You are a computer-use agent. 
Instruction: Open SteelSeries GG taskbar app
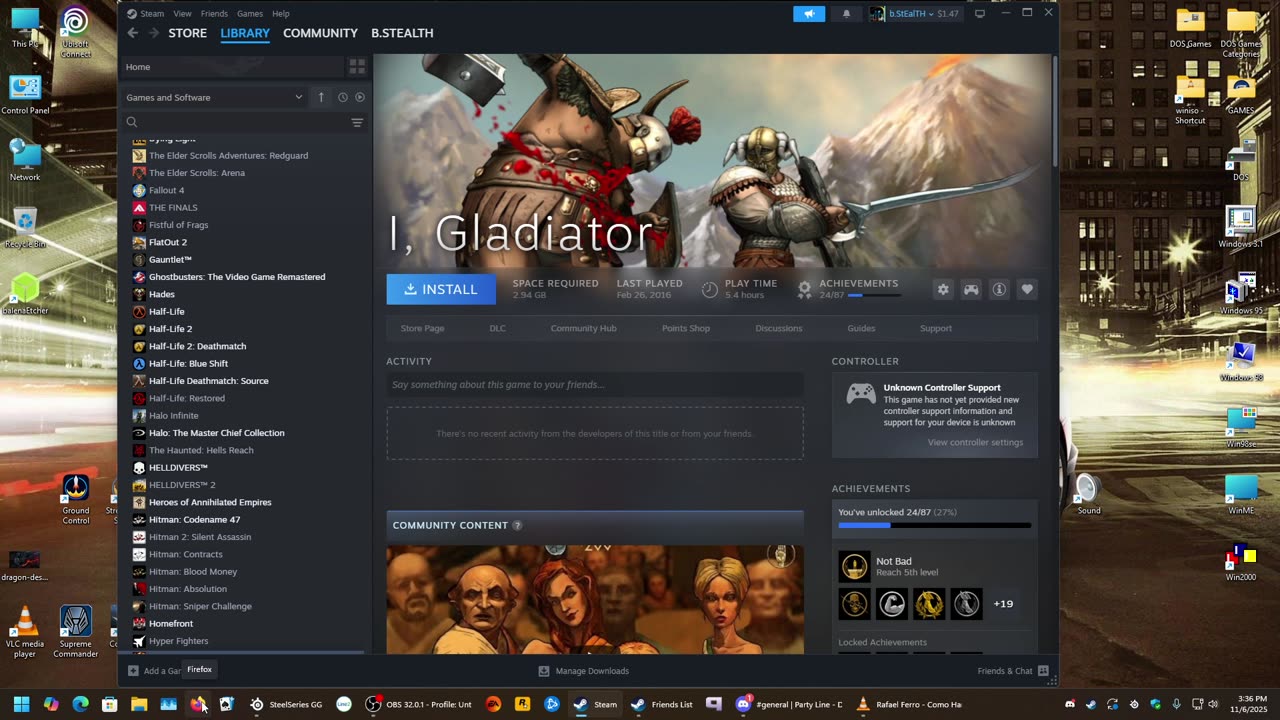(286, 704)
